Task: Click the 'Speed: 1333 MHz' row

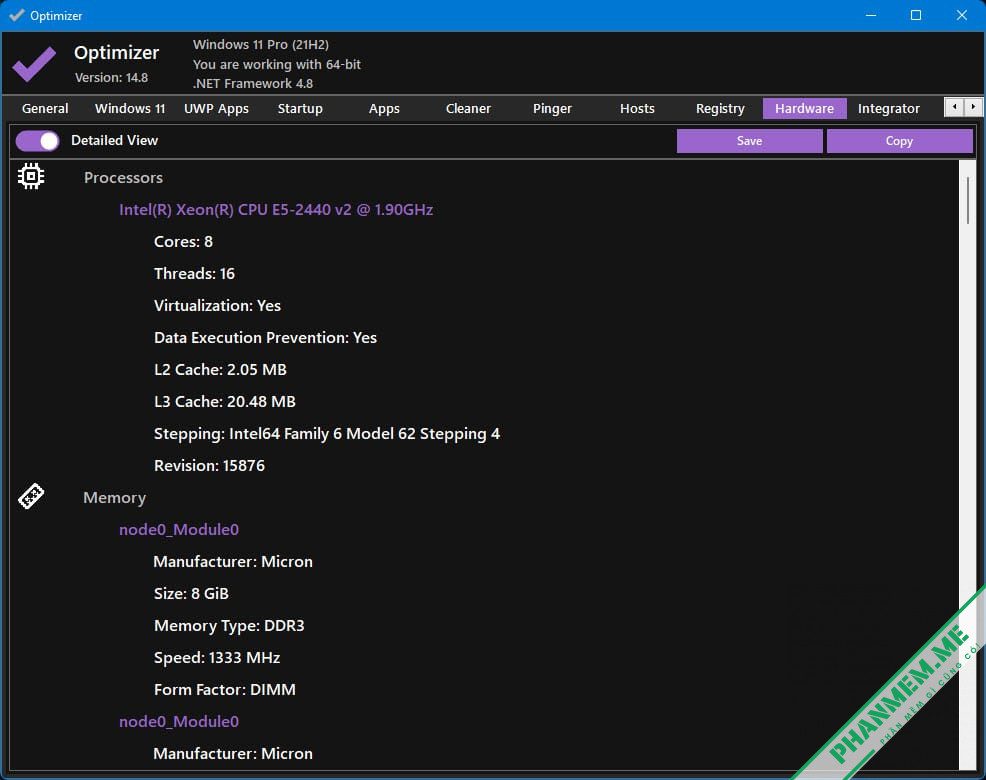Action: pos(217,658)
